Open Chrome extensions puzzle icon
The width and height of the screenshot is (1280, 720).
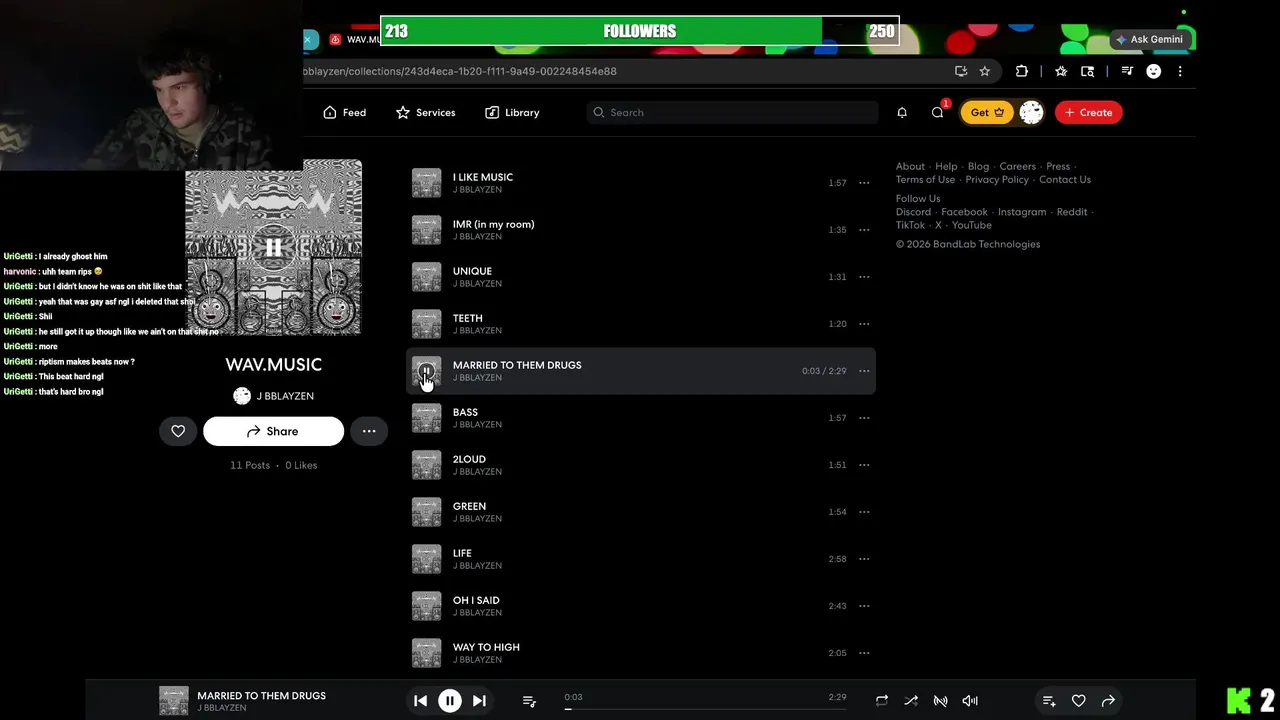[x=1021, y=71]
